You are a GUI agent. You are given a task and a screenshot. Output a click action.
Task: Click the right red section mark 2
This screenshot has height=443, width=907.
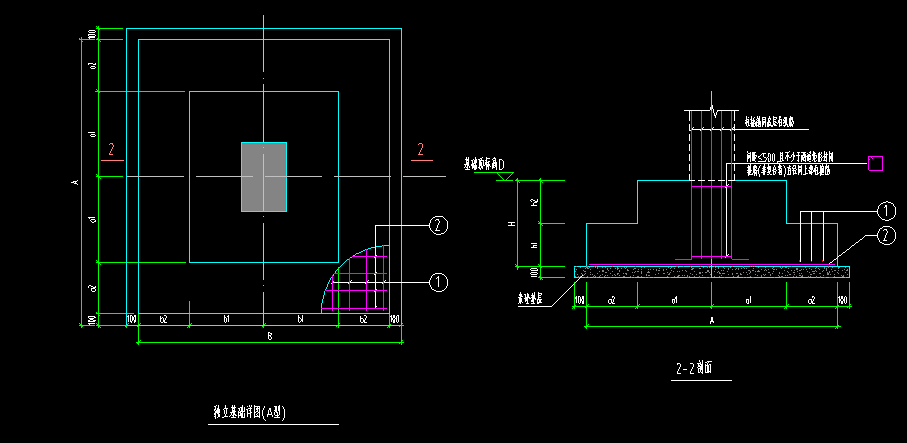pos(421,150)
